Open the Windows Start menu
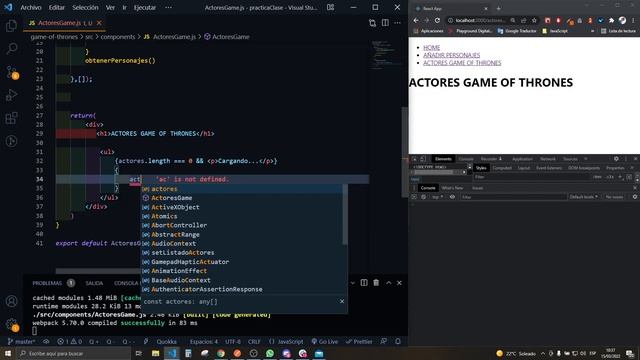 [8, 353]
